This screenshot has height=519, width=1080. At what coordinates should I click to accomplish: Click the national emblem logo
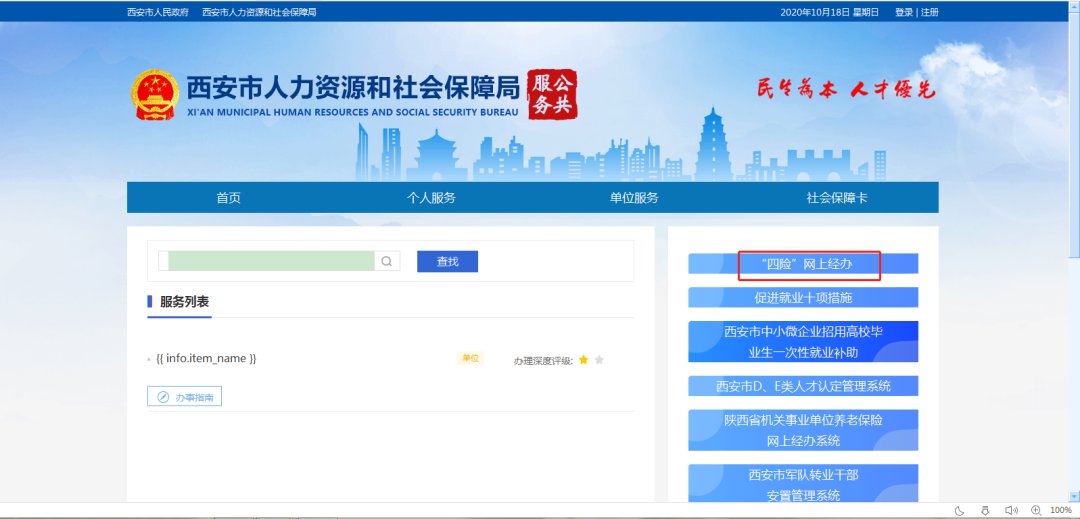pyautogui.click(x=155, y=96)
